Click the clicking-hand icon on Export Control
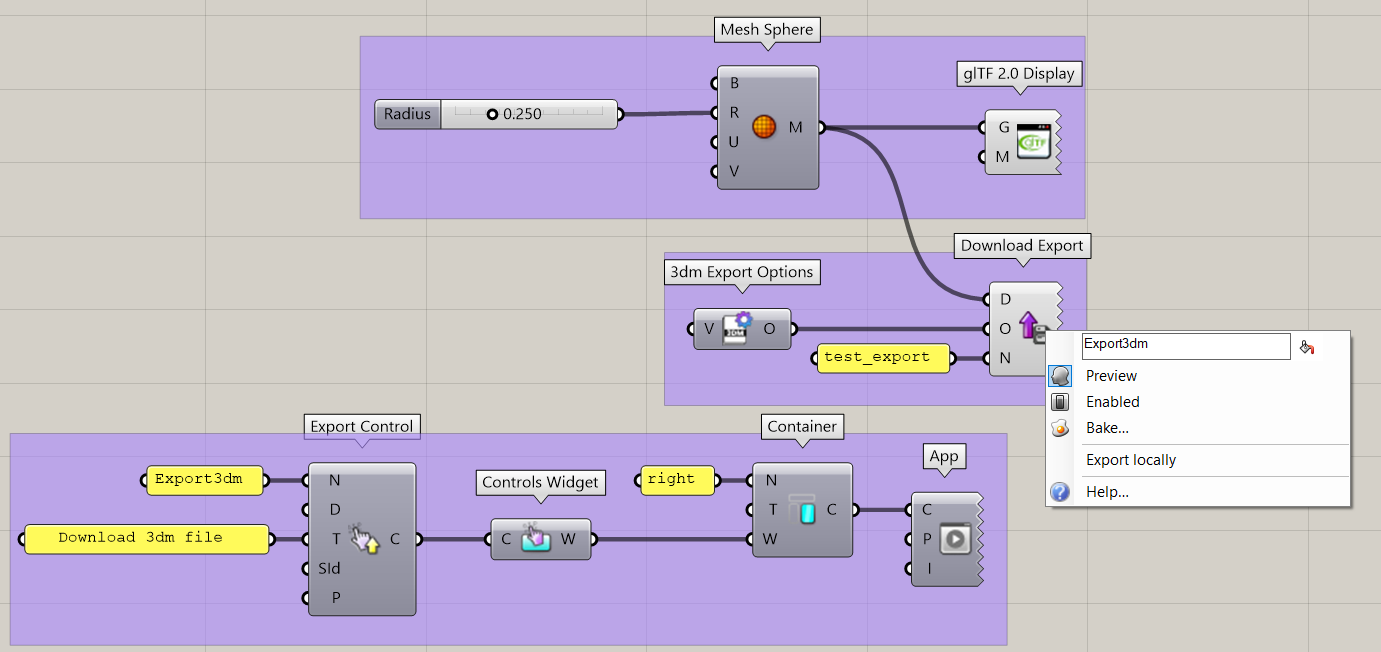The height and width of the screenshot is (652, 1381). click(362, 539)
